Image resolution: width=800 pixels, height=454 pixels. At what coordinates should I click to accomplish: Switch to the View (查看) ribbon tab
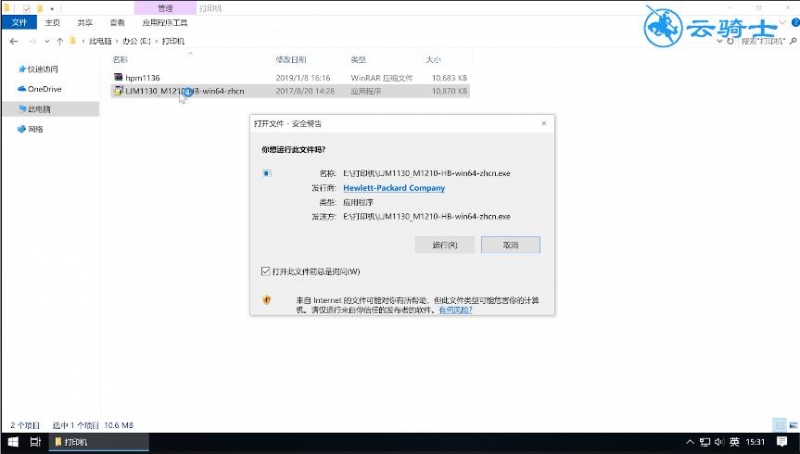(117, 22)
